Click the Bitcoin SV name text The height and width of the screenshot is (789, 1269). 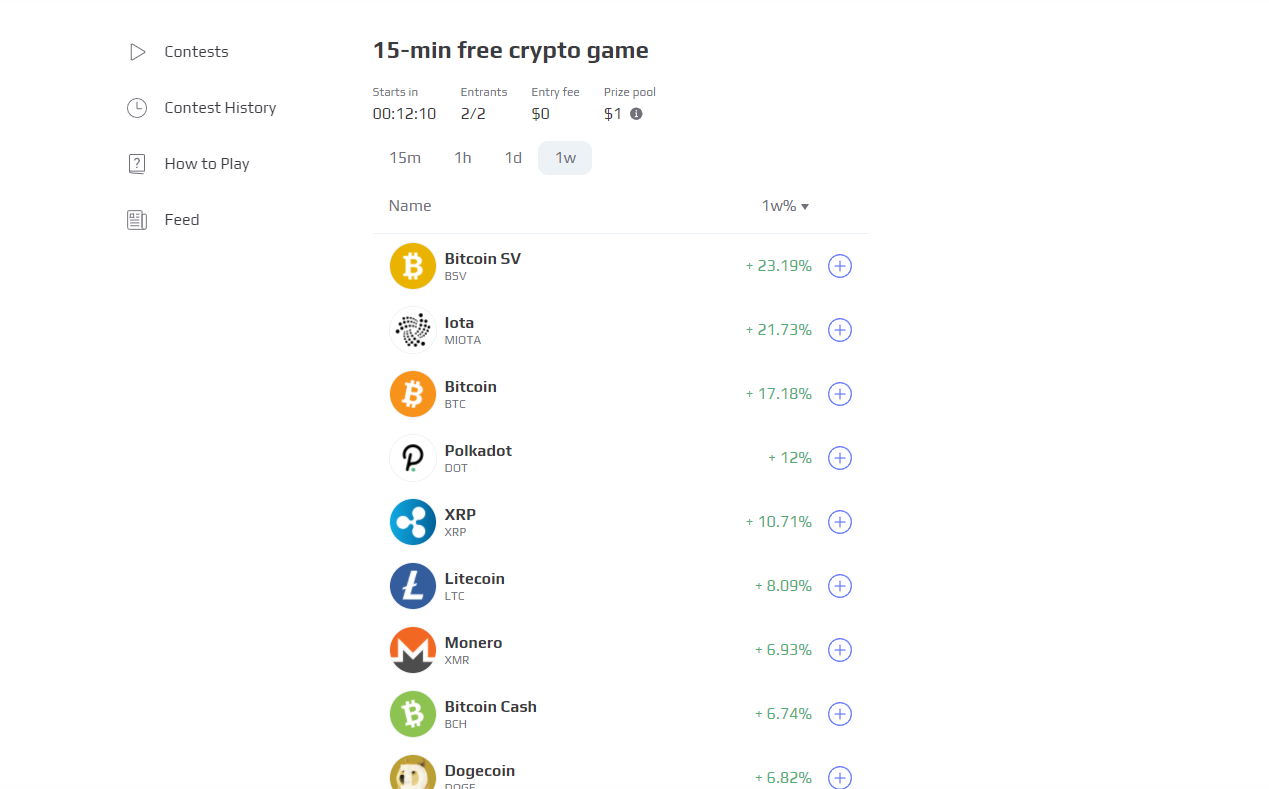click(x=483, y=258)
